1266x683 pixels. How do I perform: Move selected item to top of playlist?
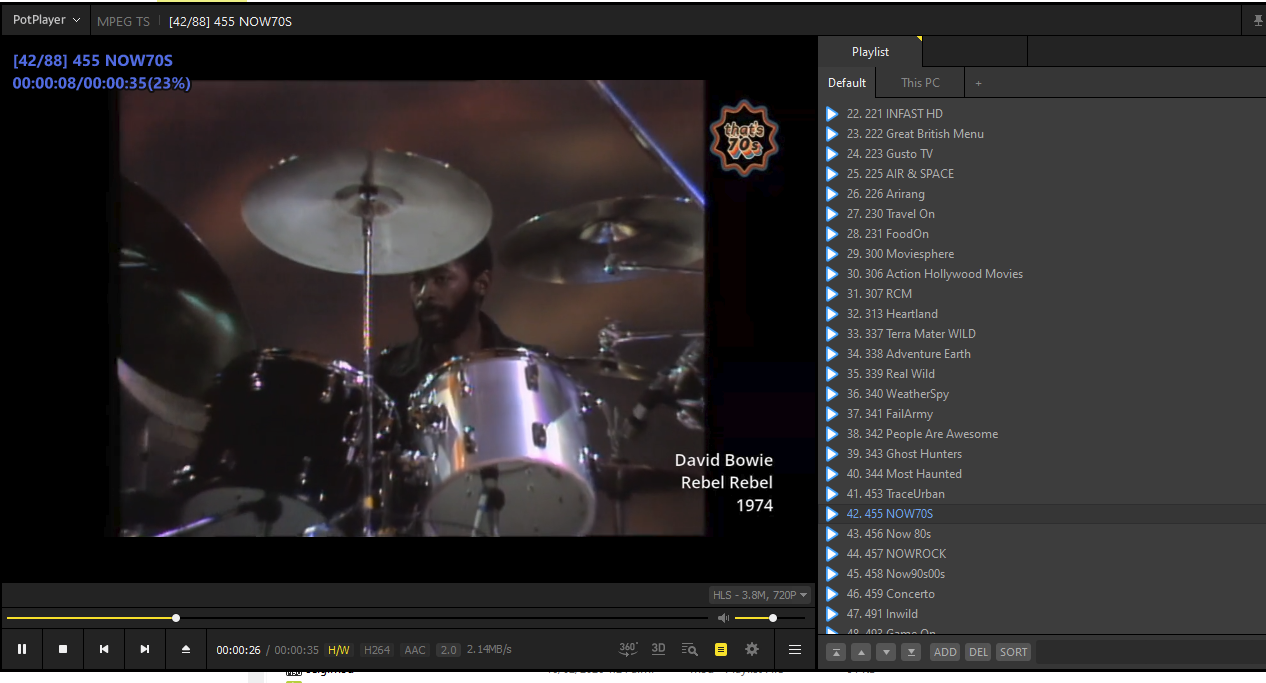[x=836, y=652]
